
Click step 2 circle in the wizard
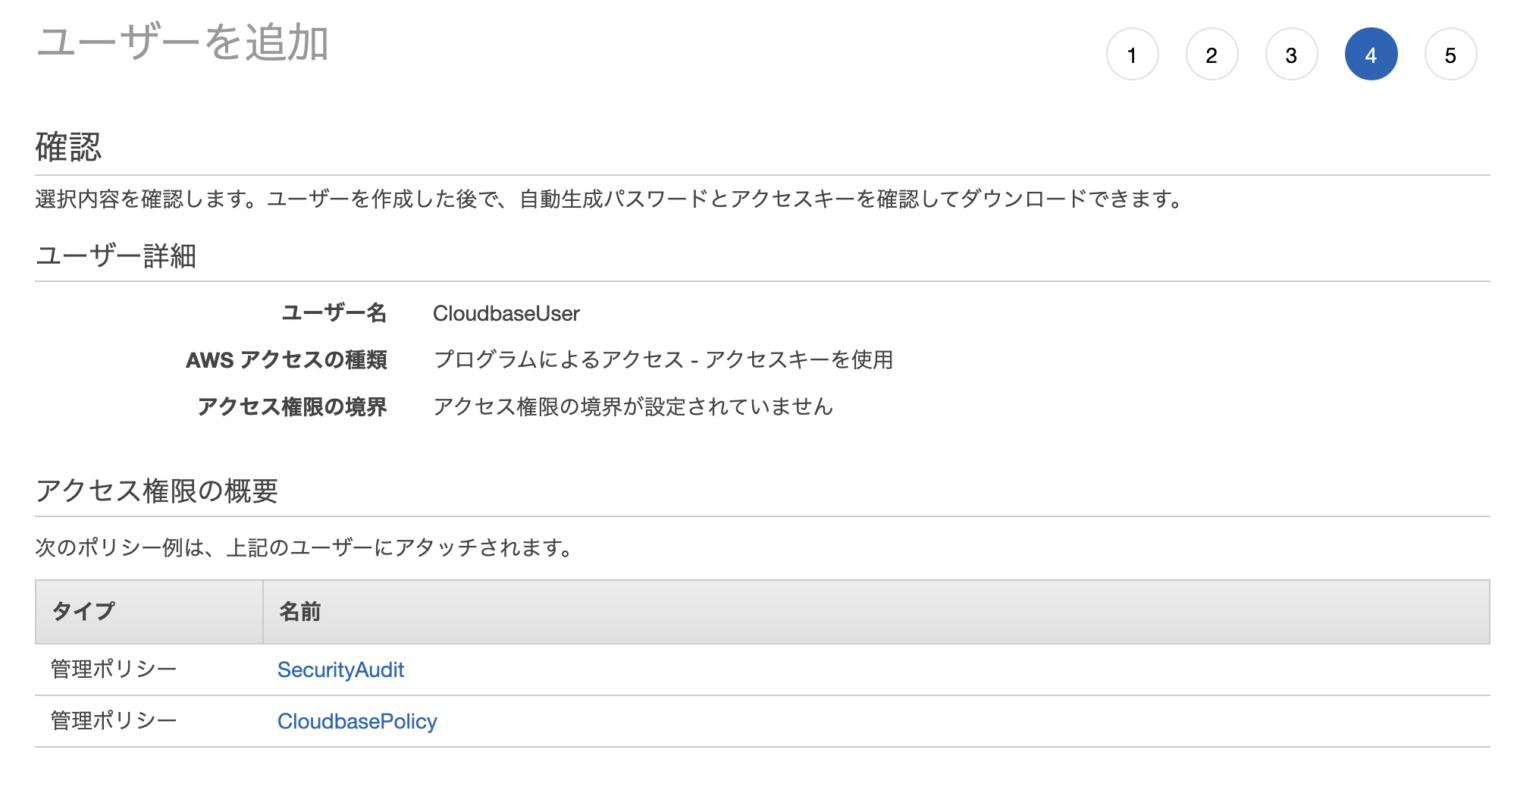[1212, 54]
